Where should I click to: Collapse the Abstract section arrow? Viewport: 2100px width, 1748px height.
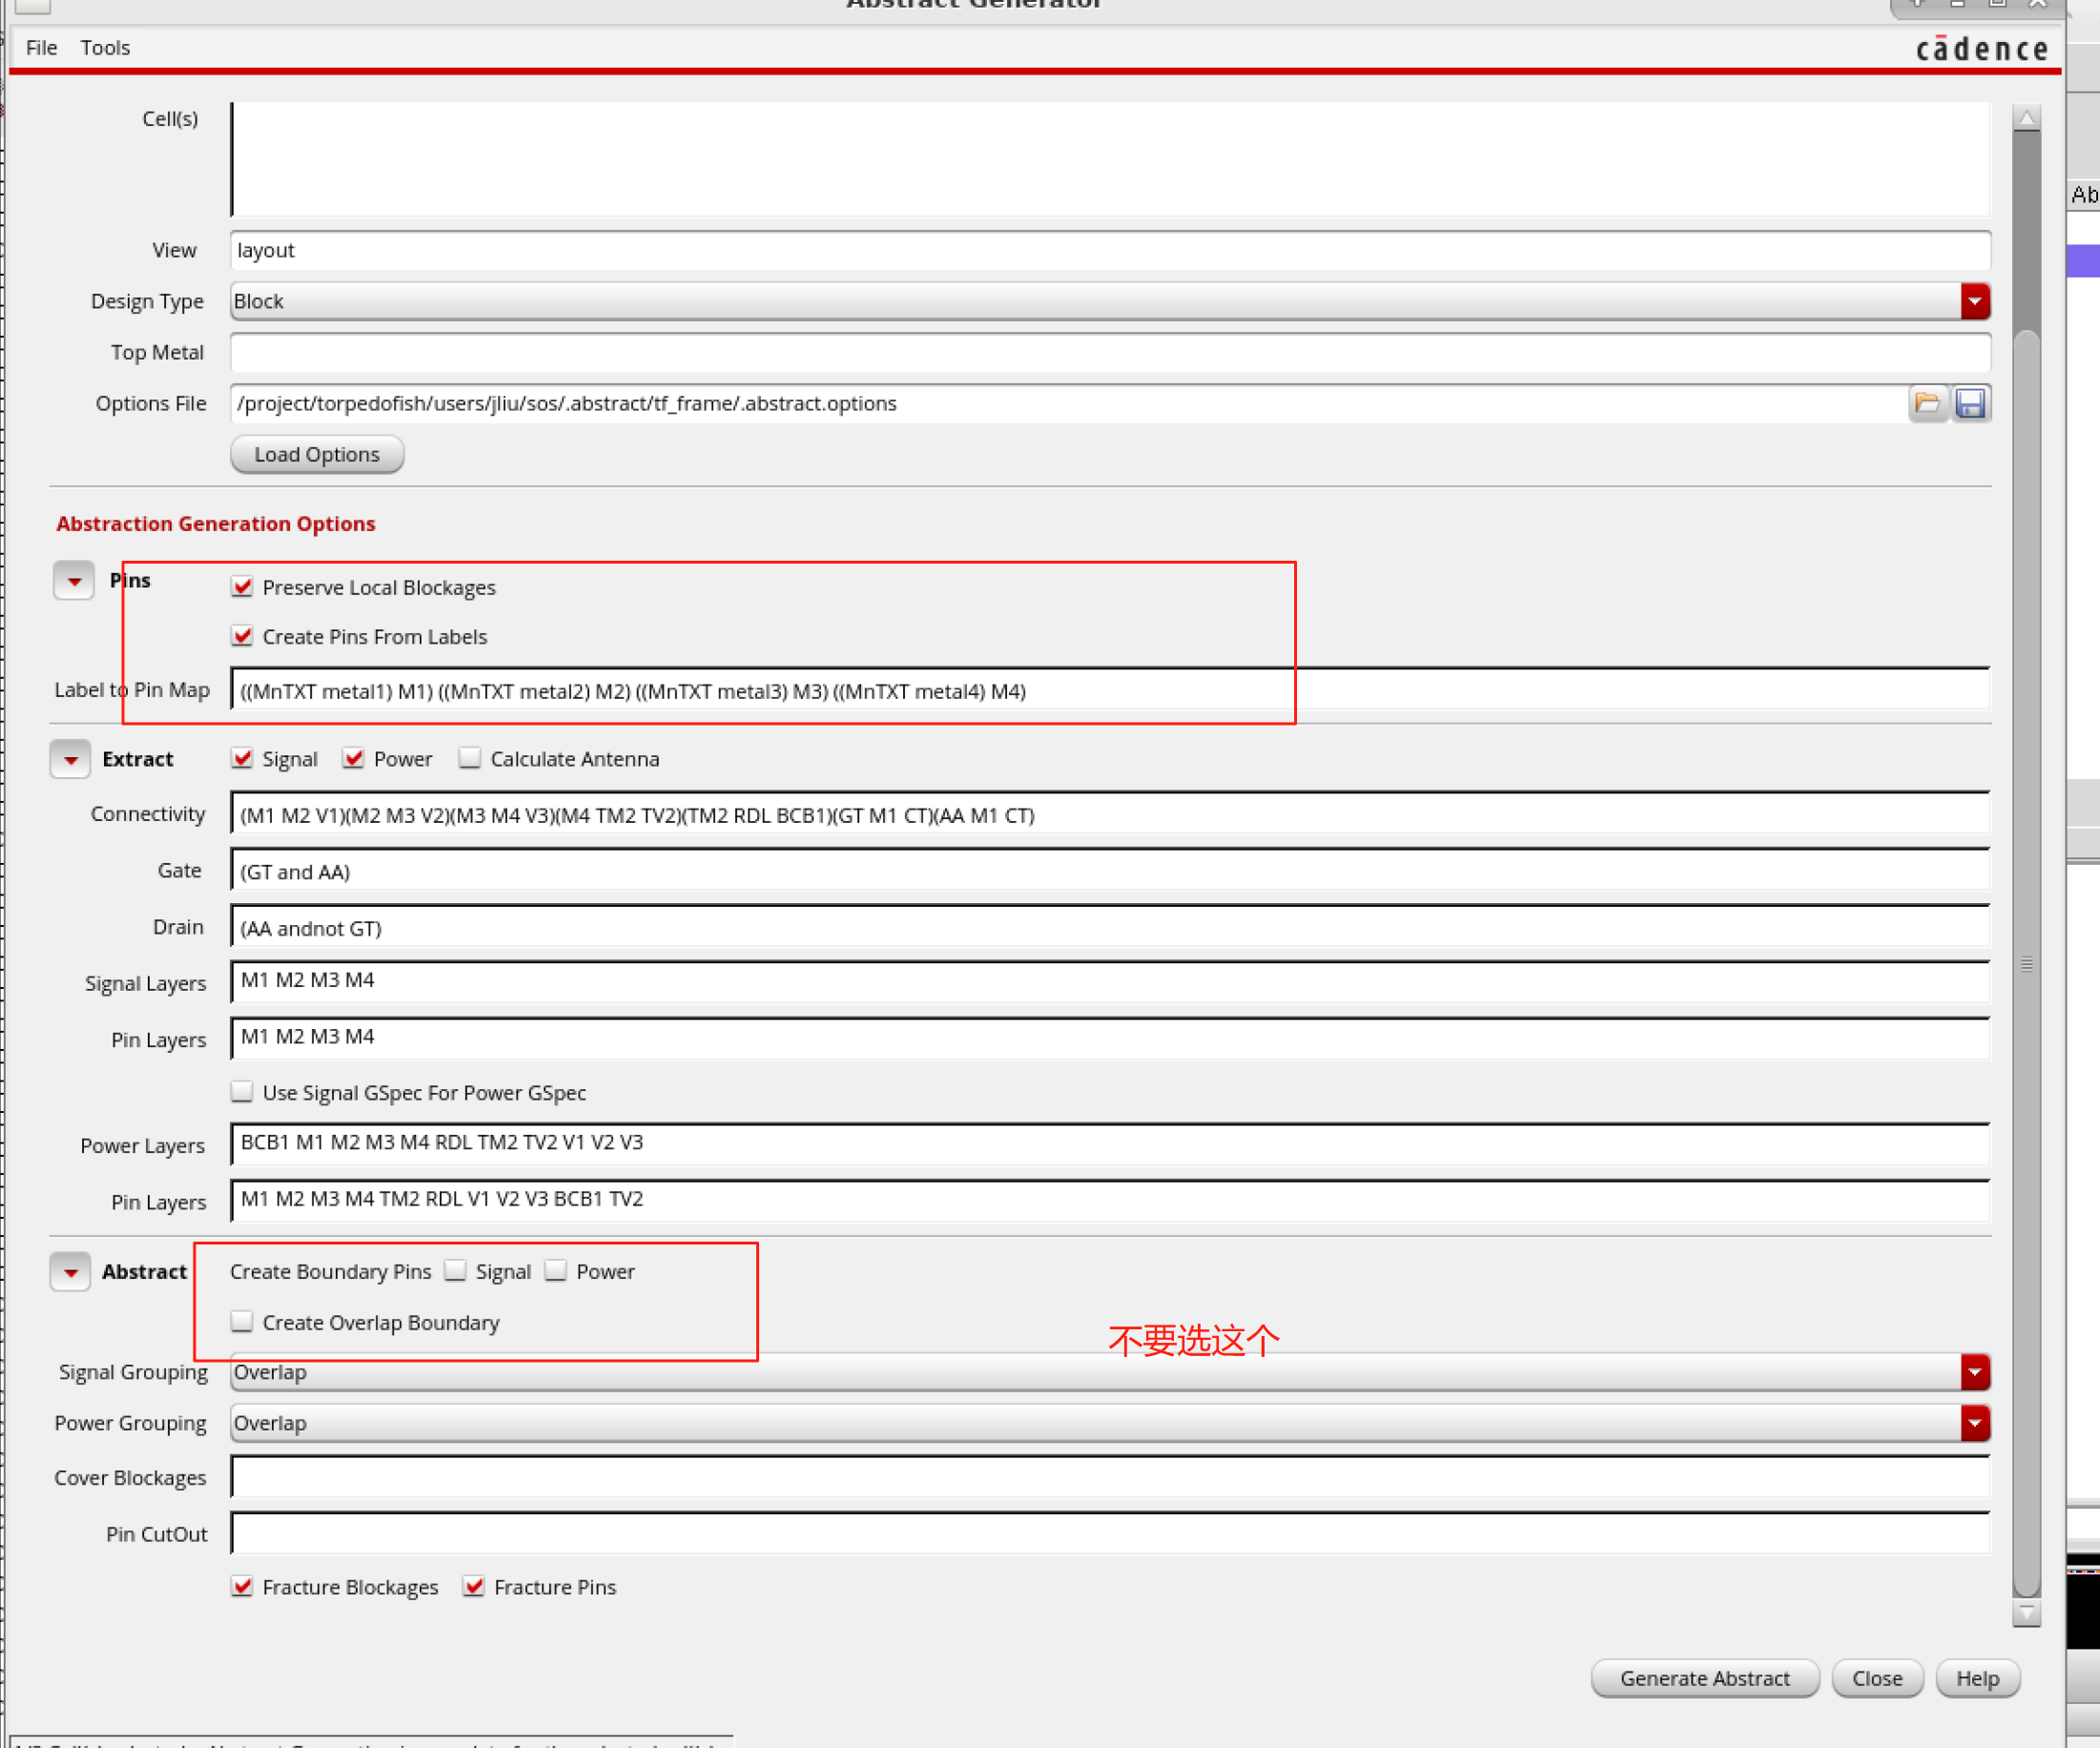(71, 1272)
